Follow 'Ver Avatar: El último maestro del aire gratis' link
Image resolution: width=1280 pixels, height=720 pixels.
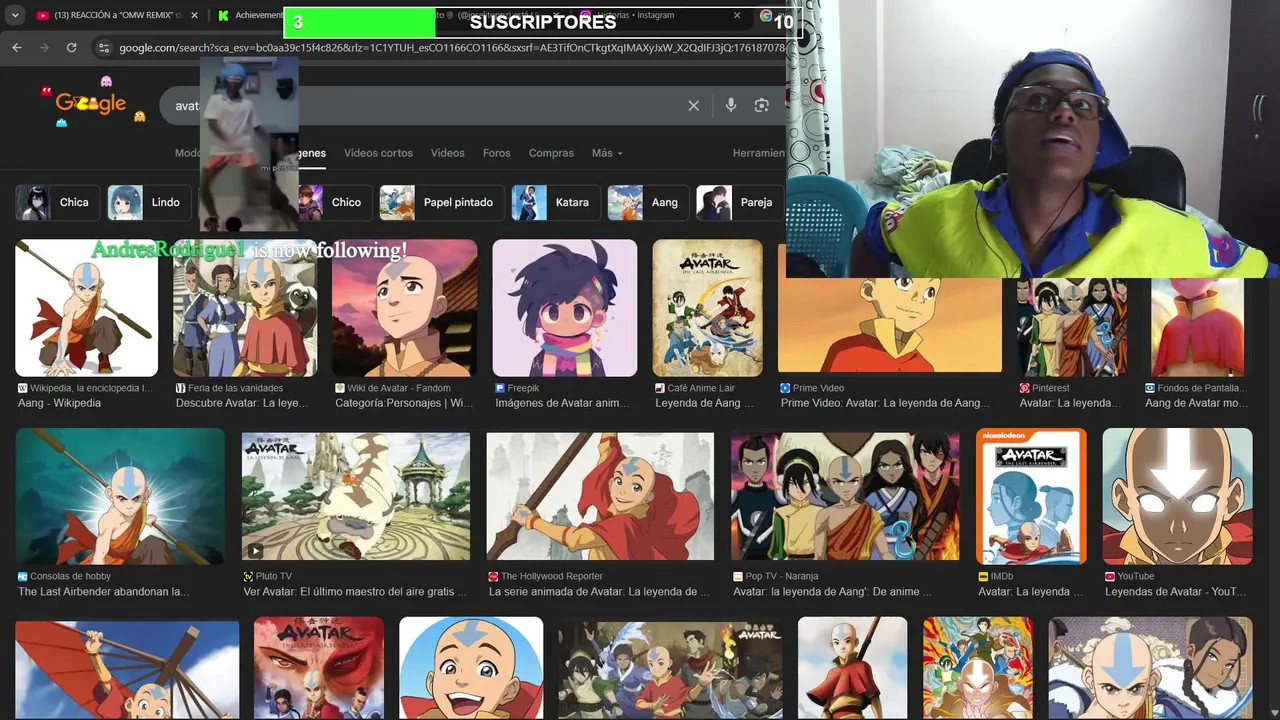click(355, 592)
